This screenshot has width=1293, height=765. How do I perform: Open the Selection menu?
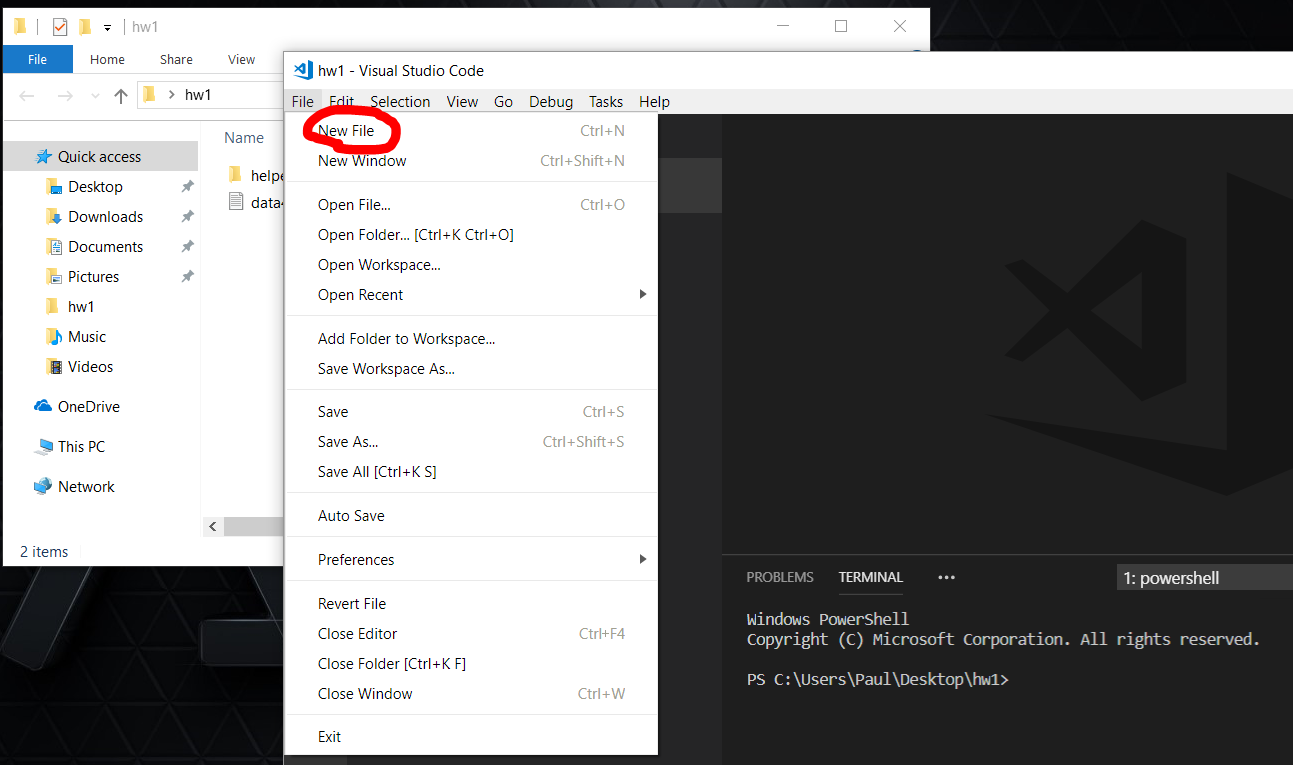[400, 102]
